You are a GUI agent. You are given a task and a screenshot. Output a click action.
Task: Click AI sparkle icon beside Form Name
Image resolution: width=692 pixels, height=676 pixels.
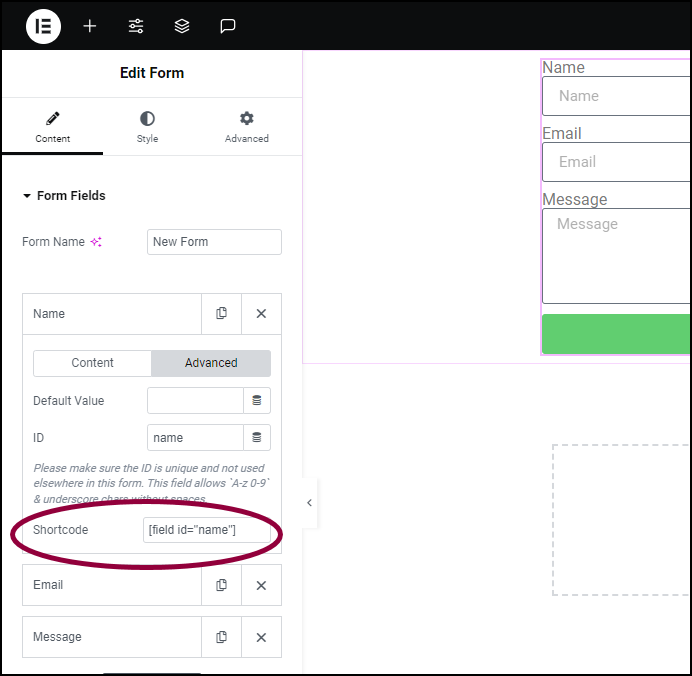[x=96, y=242]
